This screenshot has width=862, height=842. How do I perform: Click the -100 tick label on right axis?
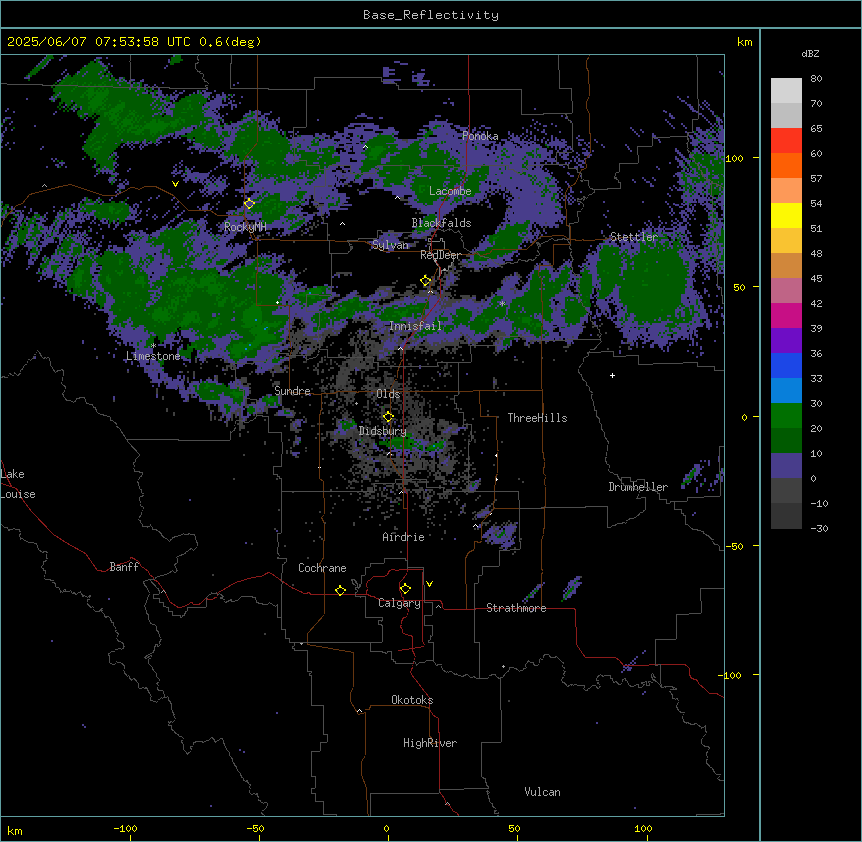coord(732,675)
